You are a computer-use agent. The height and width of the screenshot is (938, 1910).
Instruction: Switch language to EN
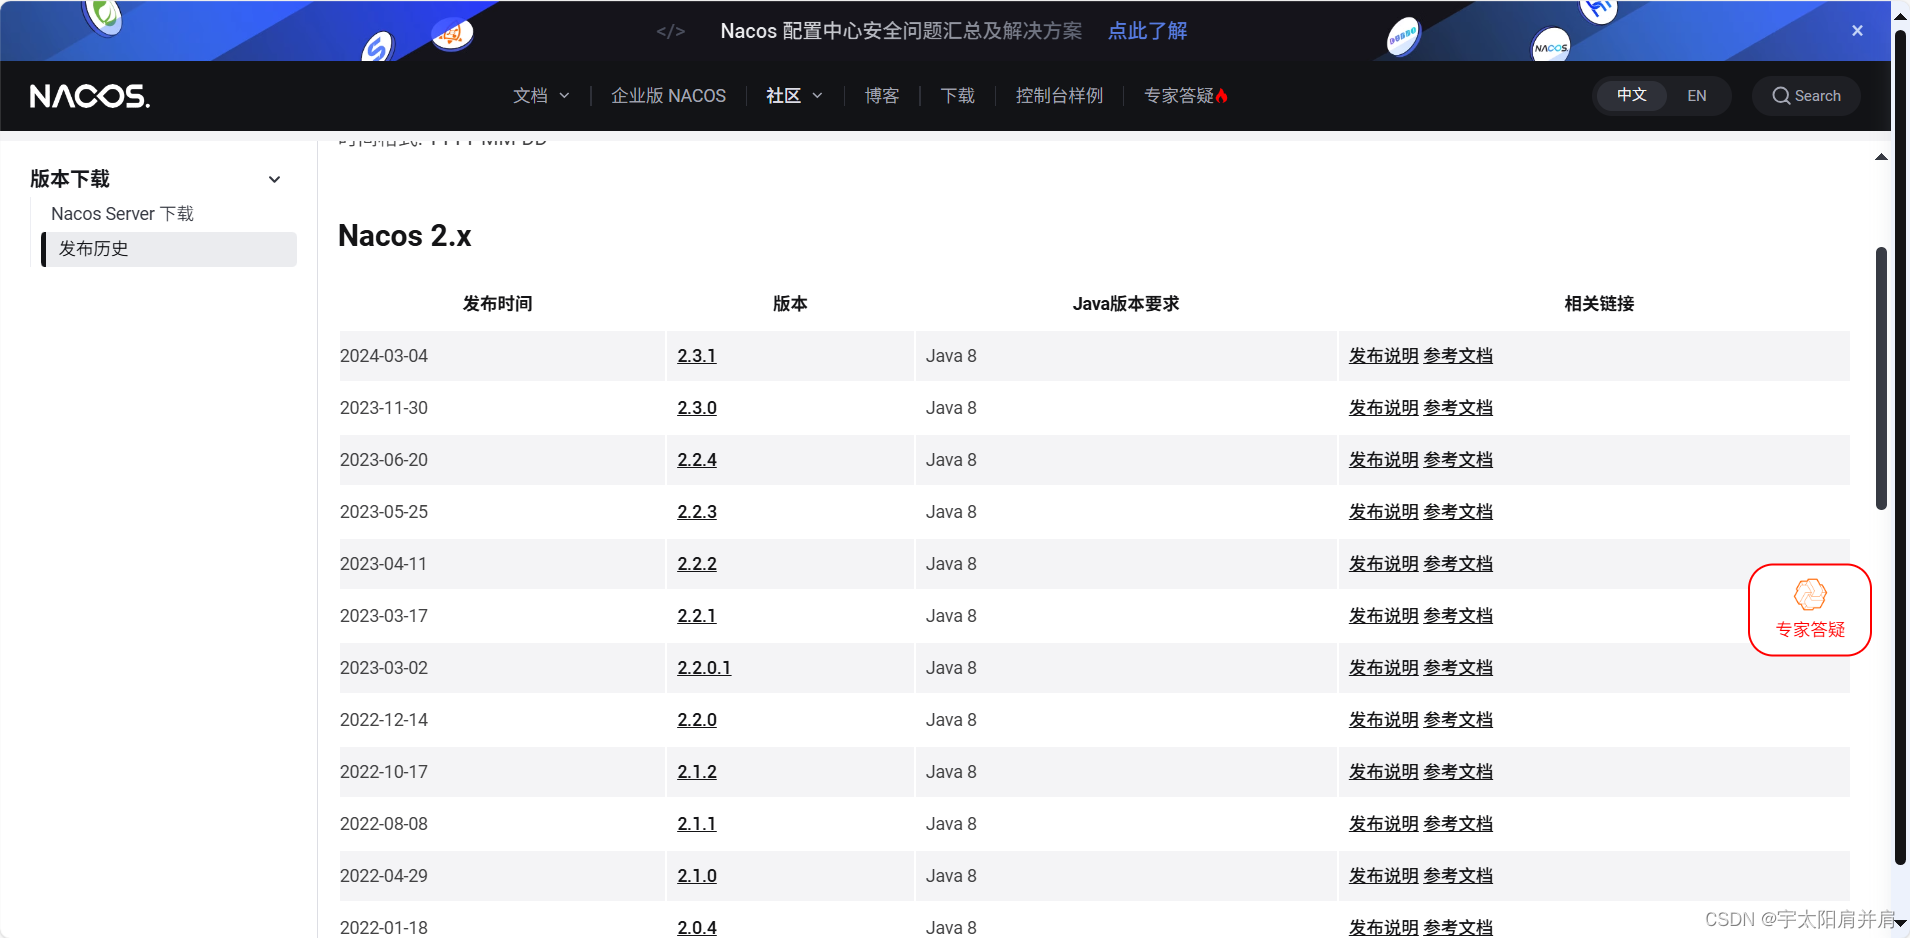click(1696, 96)
